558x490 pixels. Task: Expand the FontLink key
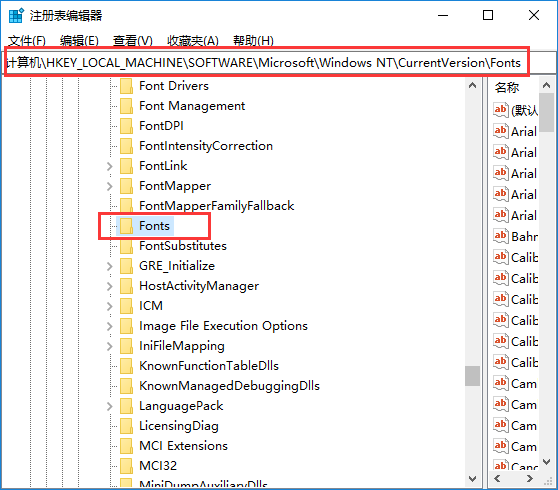click(x=110, y=166)
